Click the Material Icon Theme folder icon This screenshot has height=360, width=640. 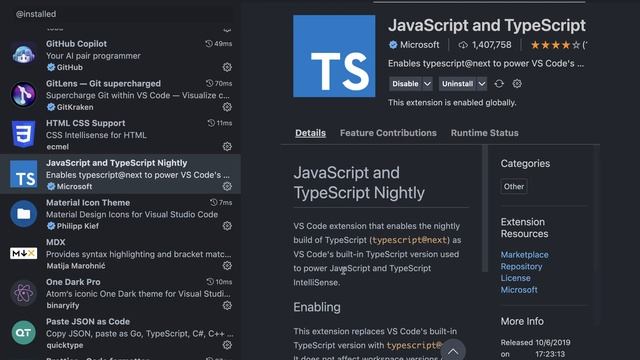[x=24, y=213]
